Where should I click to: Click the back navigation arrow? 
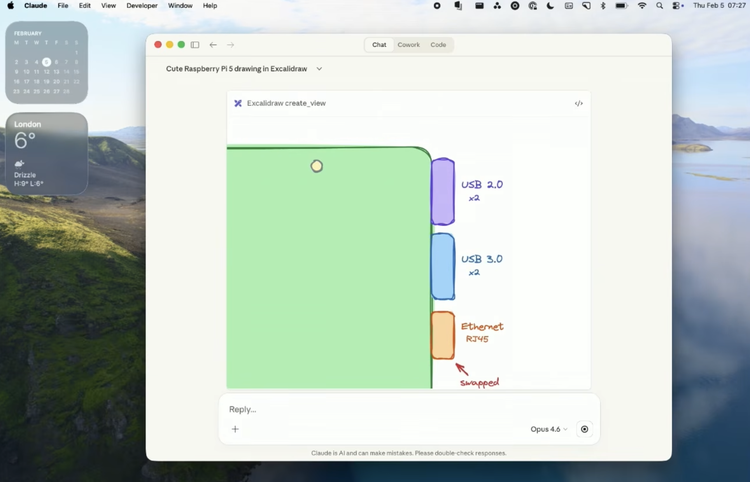click(x=213, y=45)
